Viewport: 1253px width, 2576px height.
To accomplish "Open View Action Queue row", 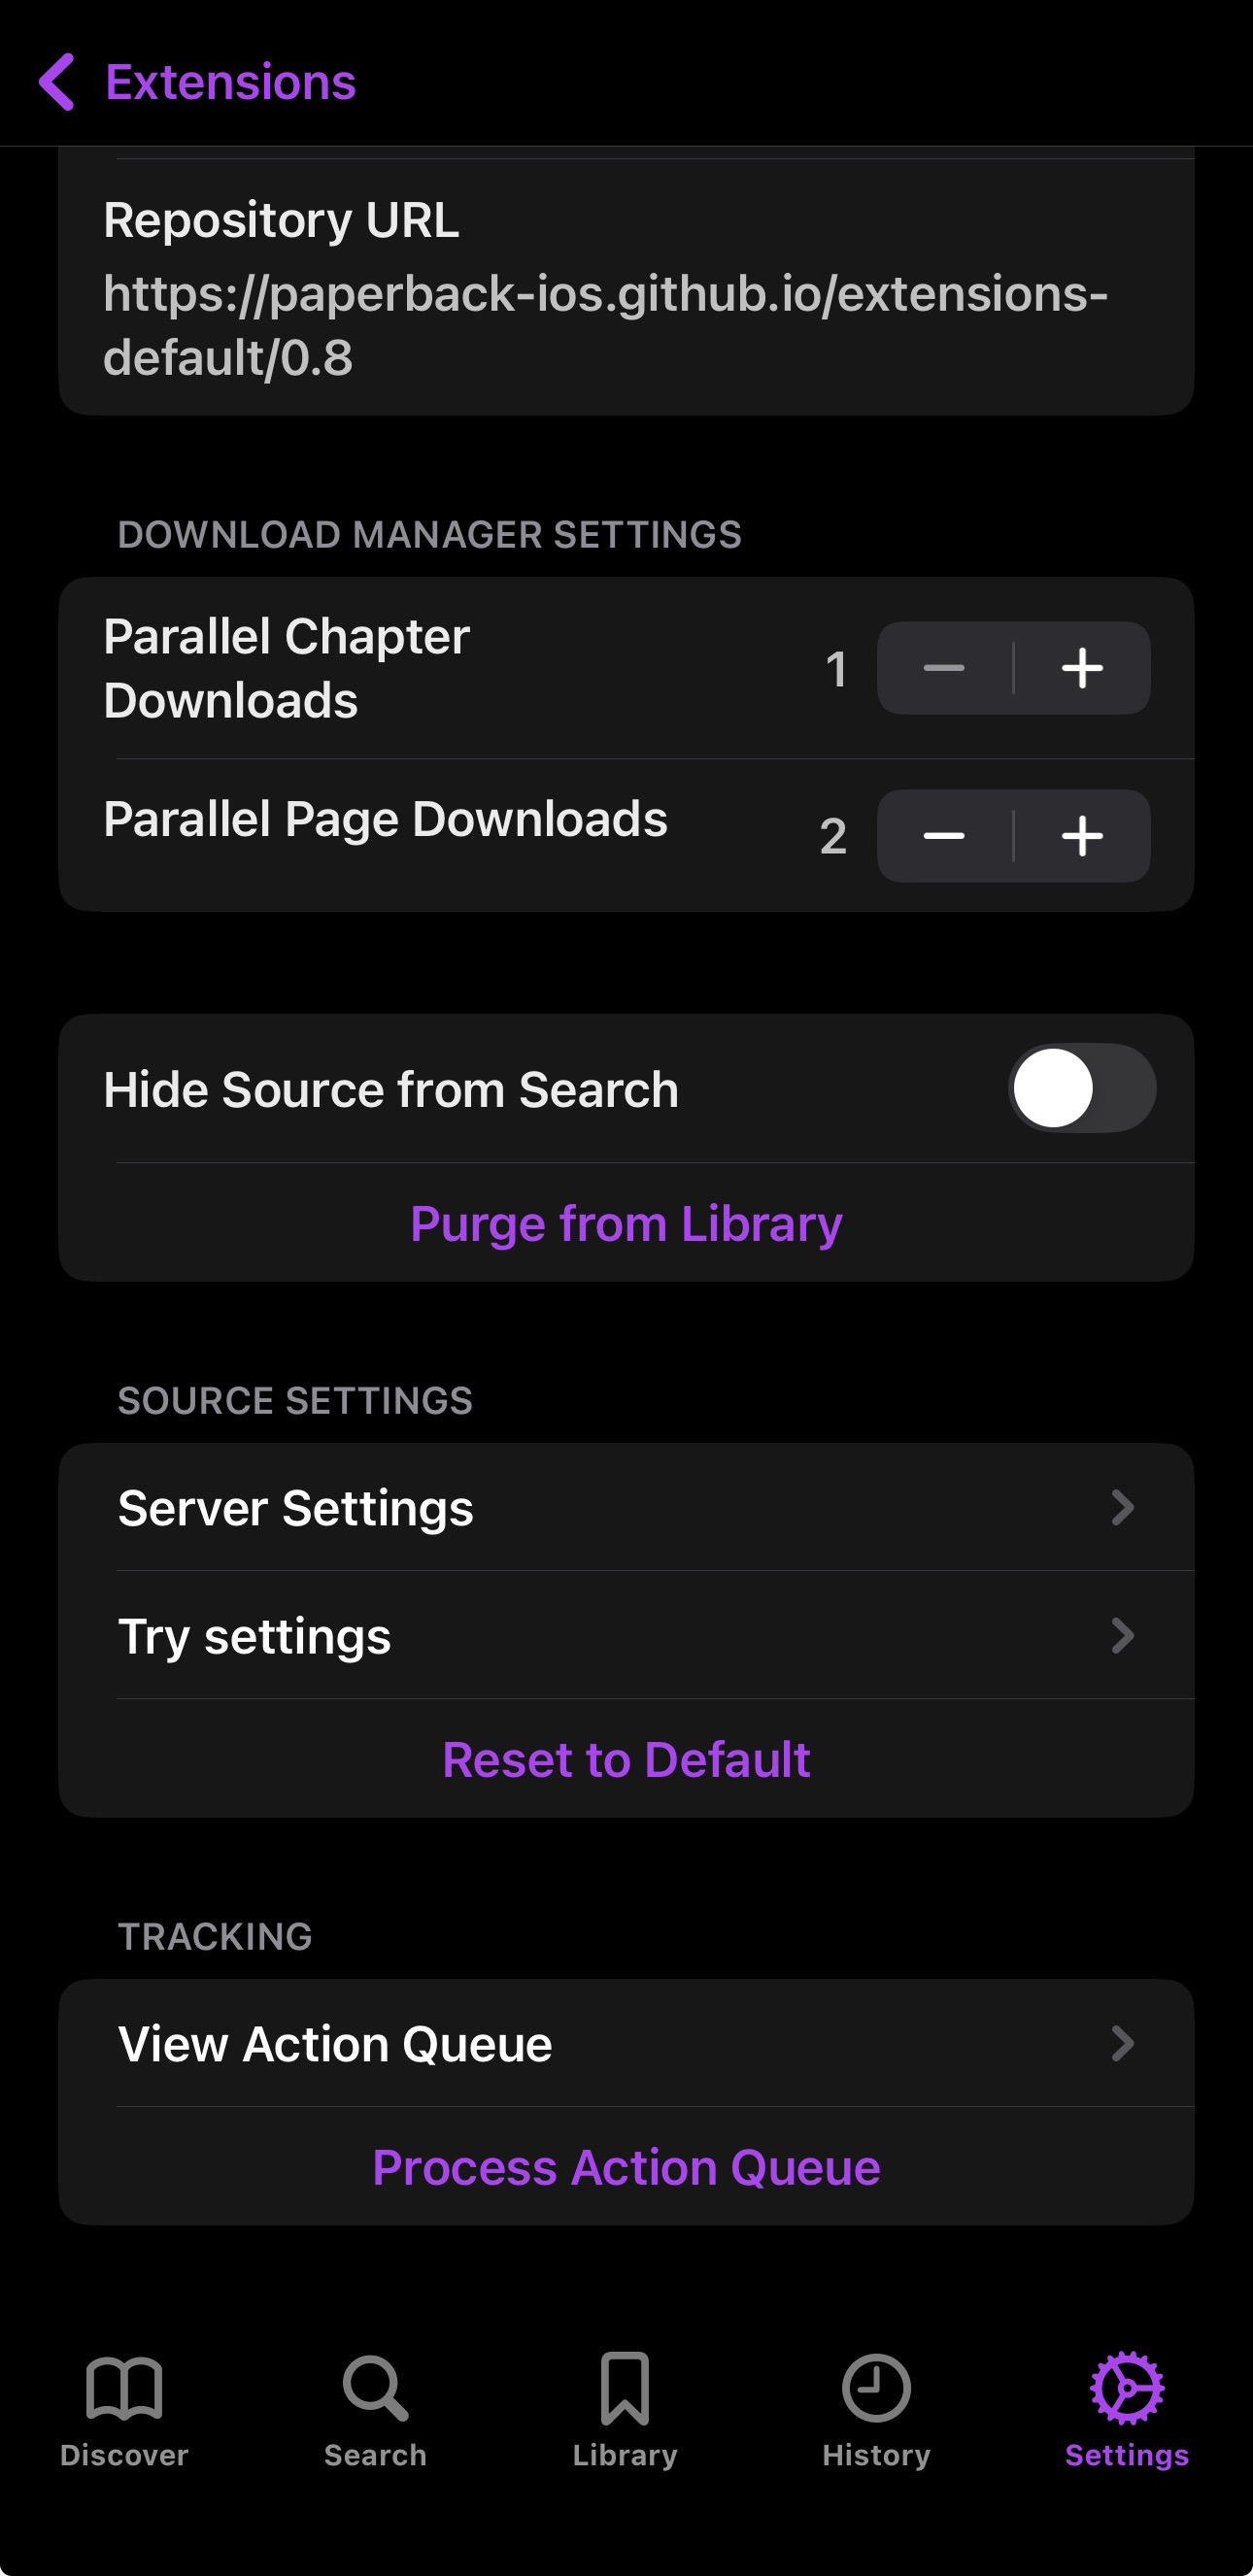I will click(x=626, y=2044).
